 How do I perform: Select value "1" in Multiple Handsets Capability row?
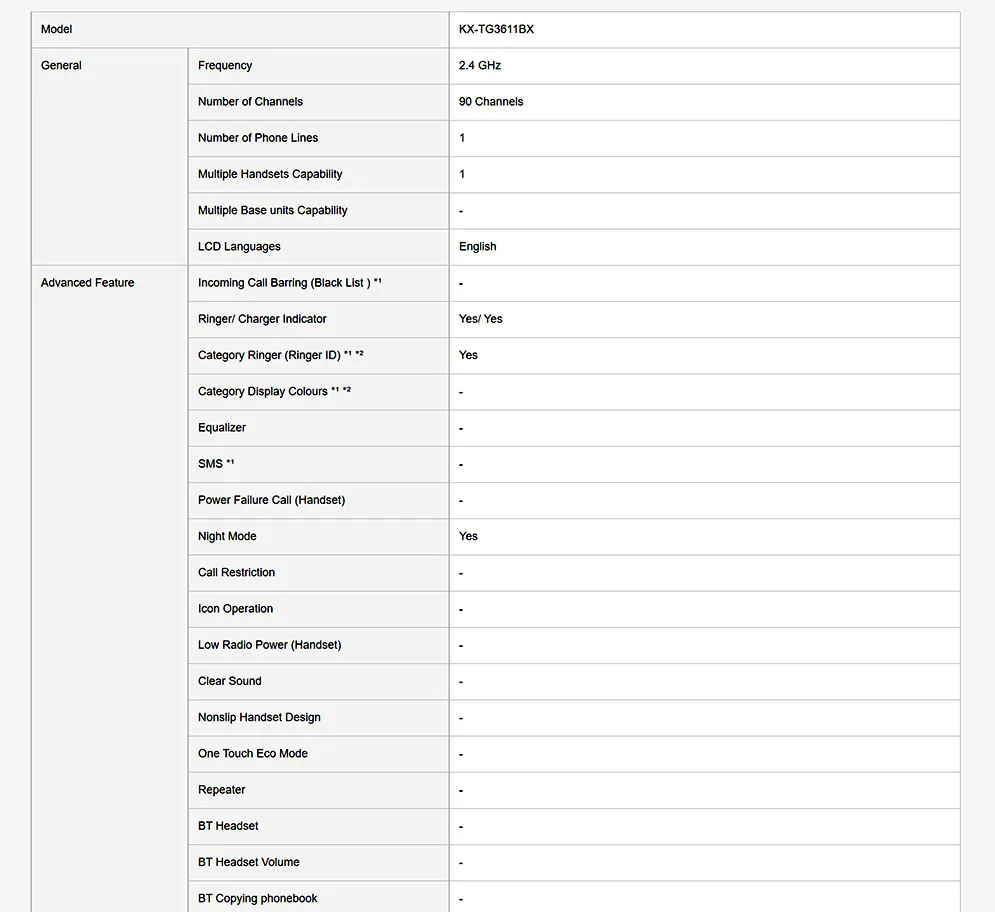click(462, 174)
